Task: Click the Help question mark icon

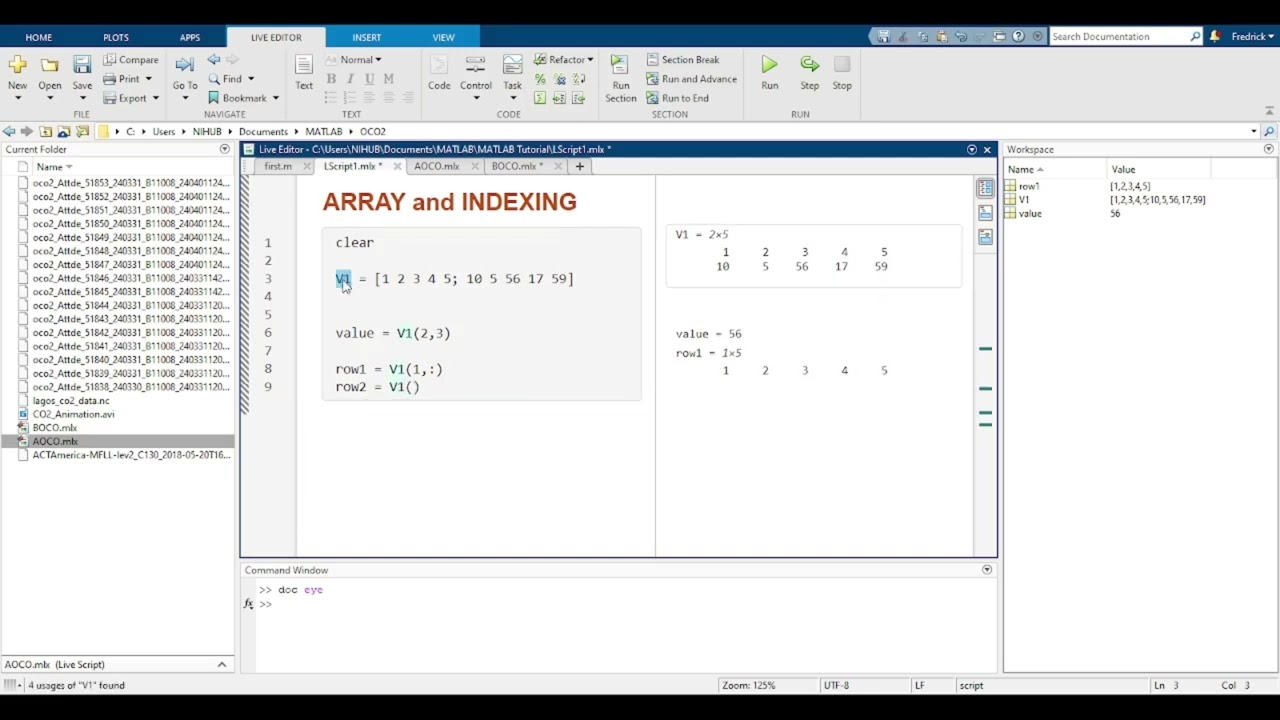Action: (x=1018, y=36)
